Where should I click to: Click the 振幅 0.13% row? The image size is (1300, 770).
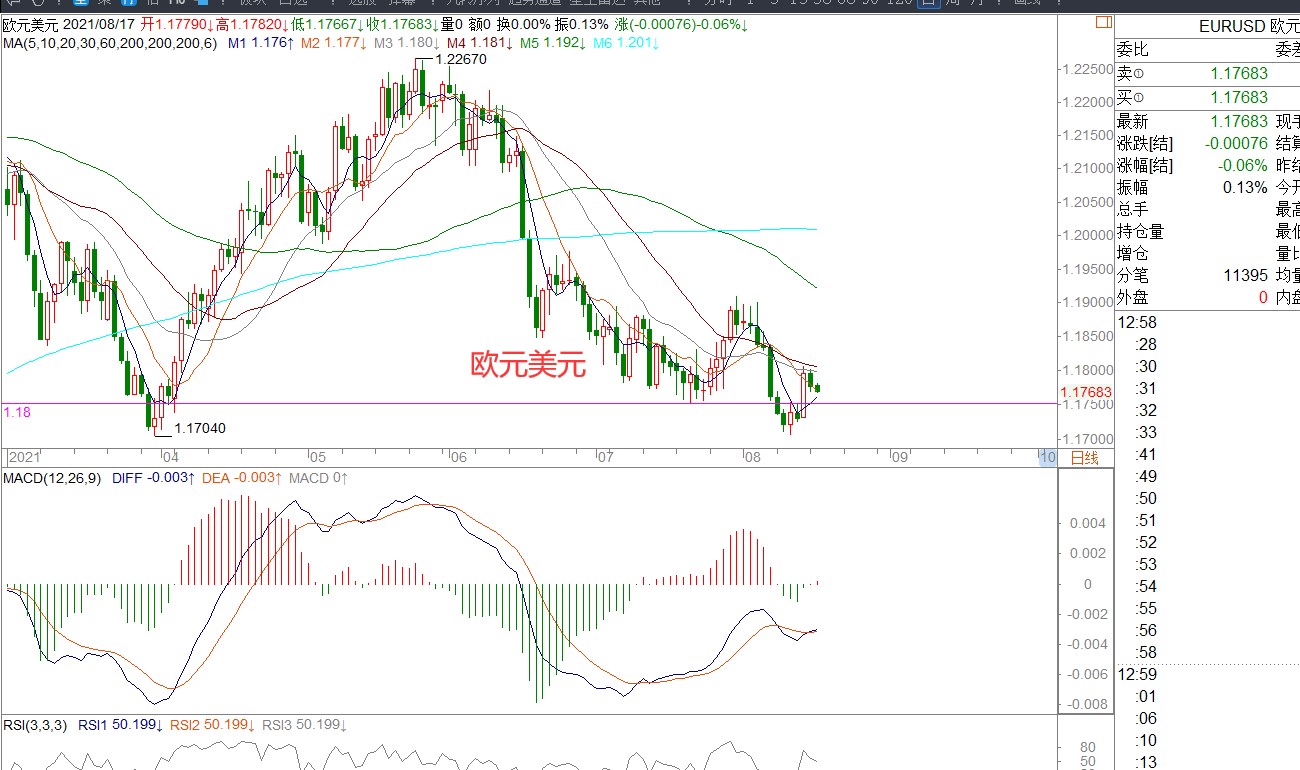(x=1193, y=188)
